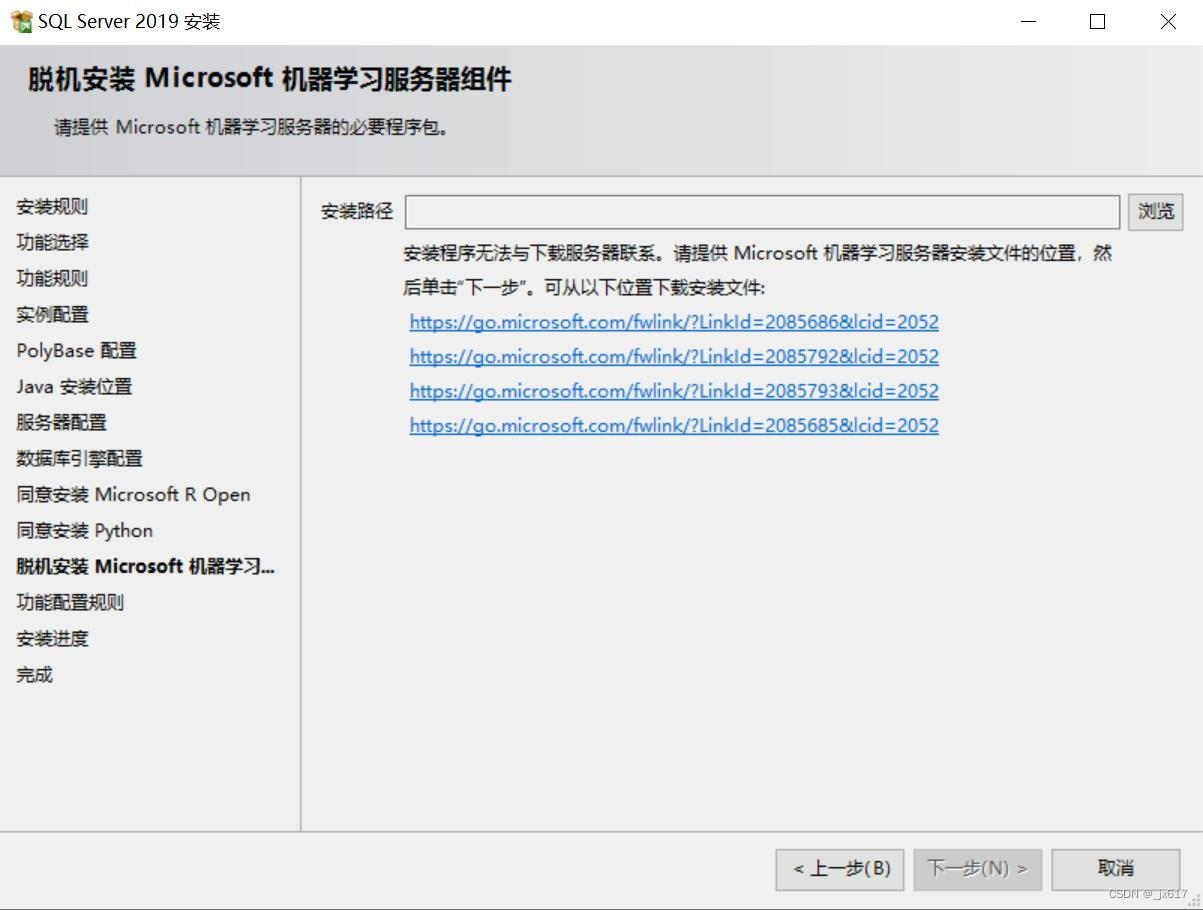Screen dimensions: 1203x910
Task: Click the SQL Server setup title bar icon
Action: (x=21, y=21)
